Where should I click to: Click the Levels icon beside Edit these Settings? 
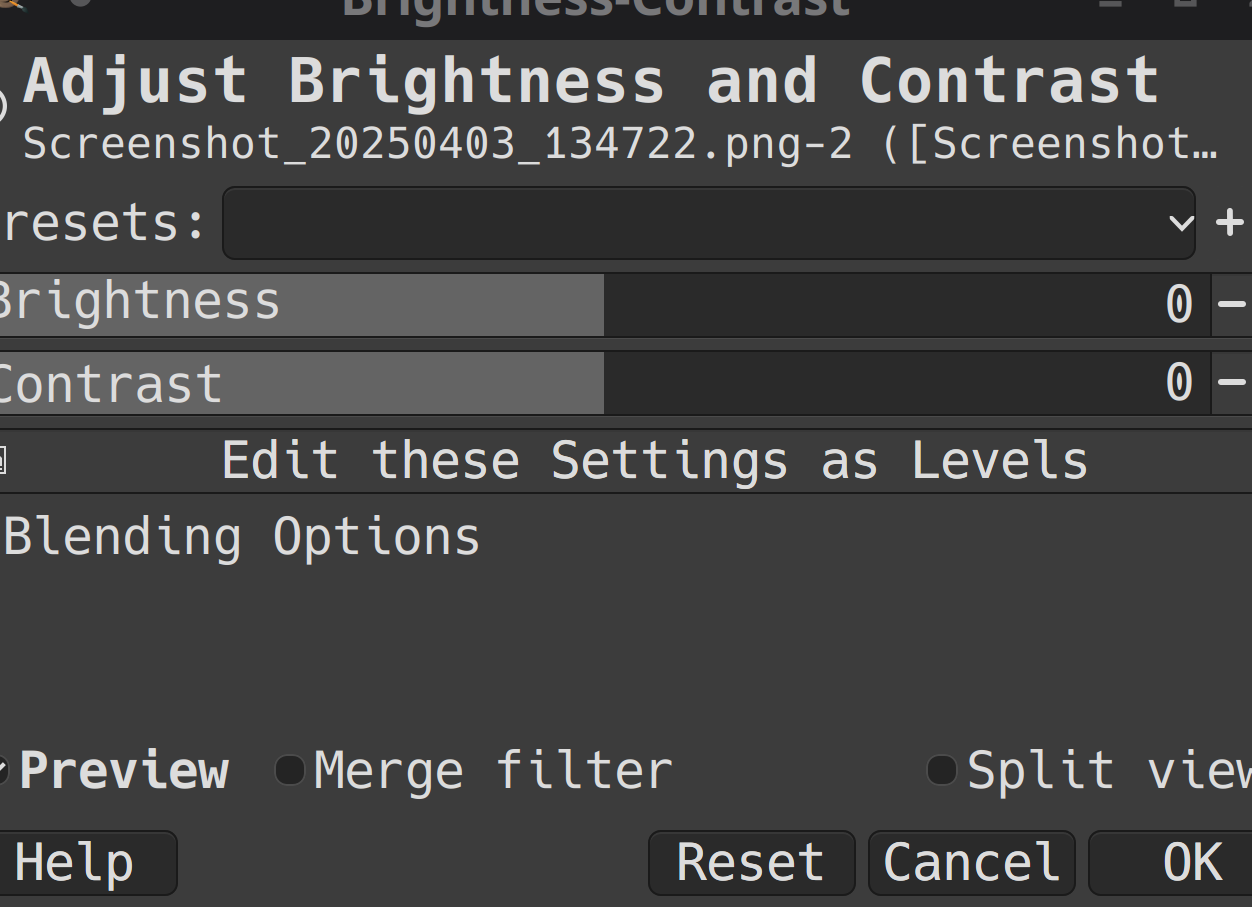click(3, 461)
